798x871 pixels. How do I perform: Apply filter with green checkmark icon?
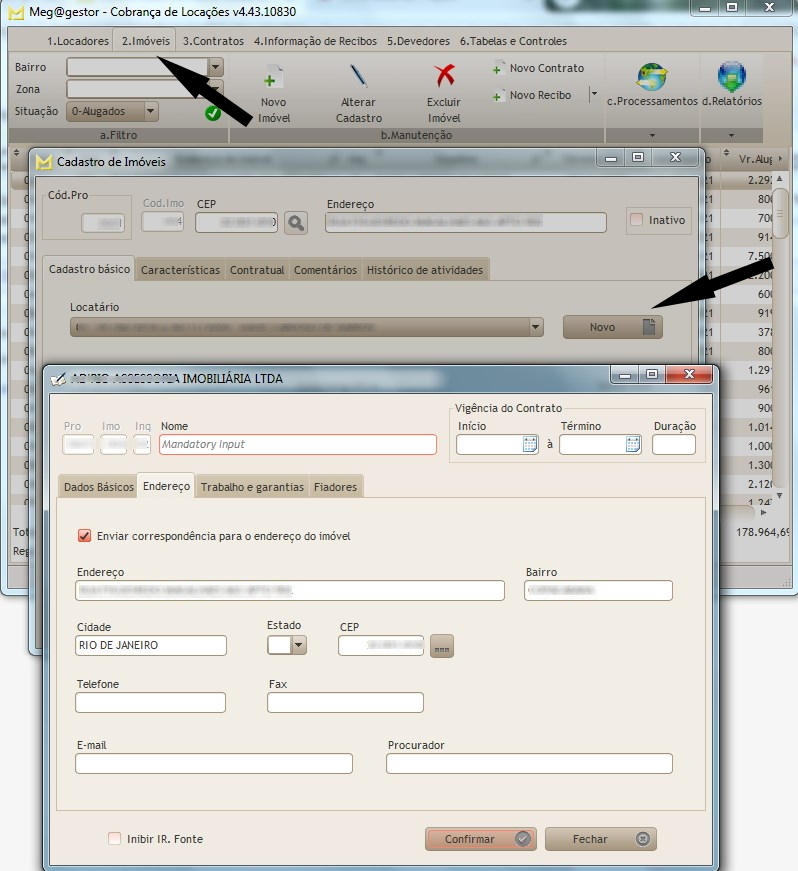click(212, 113)
